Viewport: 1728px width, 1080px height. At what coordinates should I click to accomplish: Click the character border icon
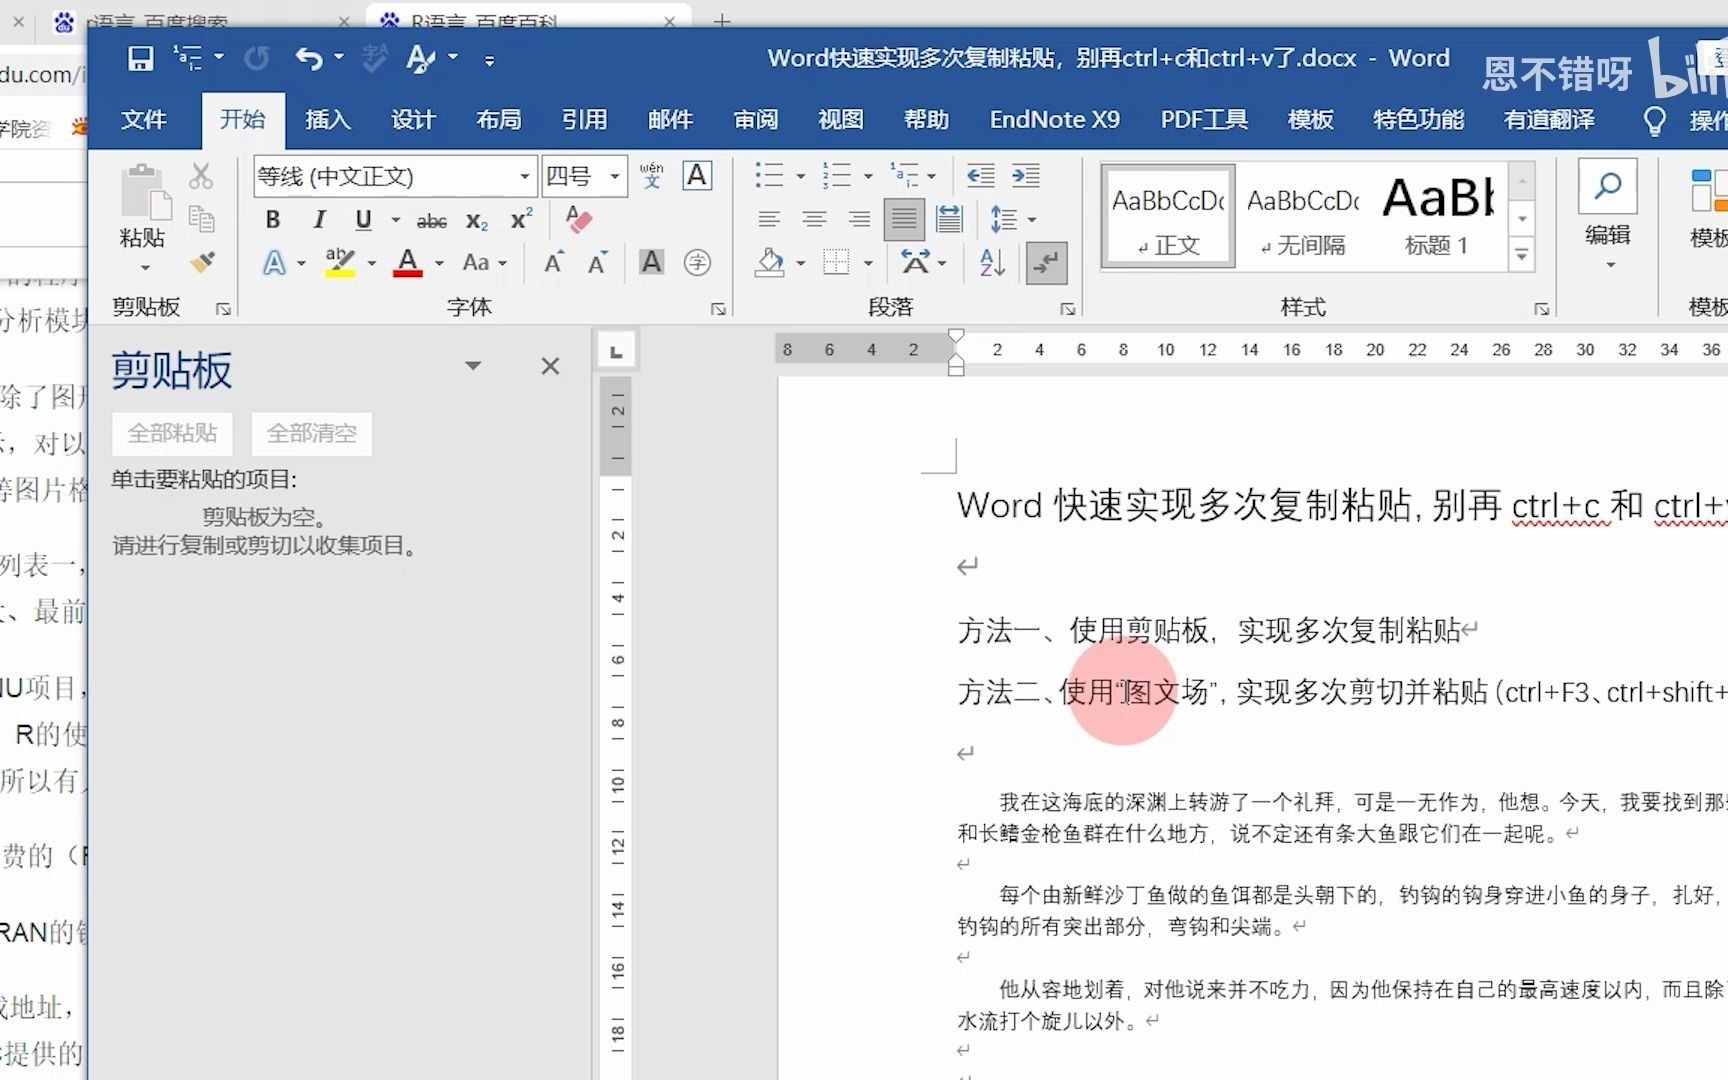[x=697, y=176]
